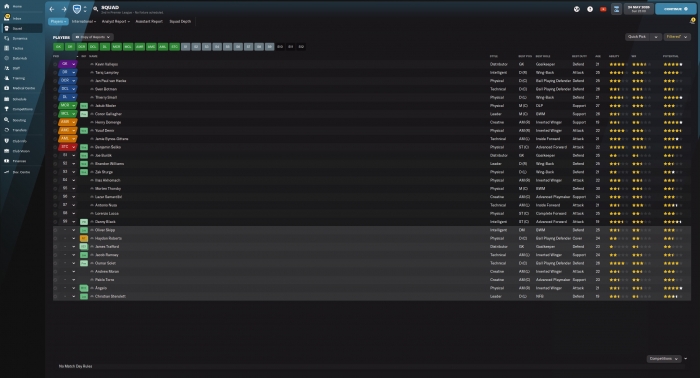Click the Continue button

pos(675,9)
